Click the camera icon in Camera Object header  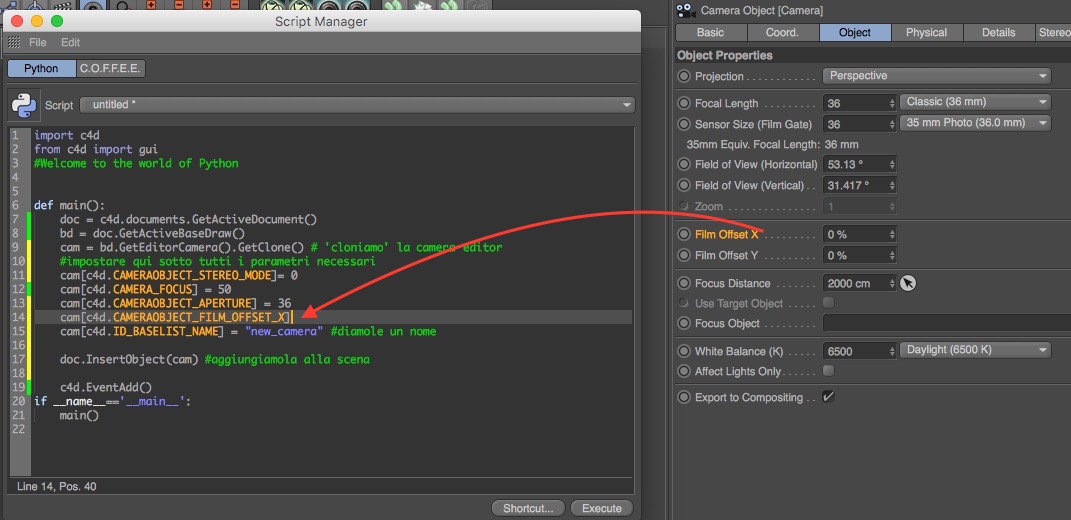click(x=684, y=10)
